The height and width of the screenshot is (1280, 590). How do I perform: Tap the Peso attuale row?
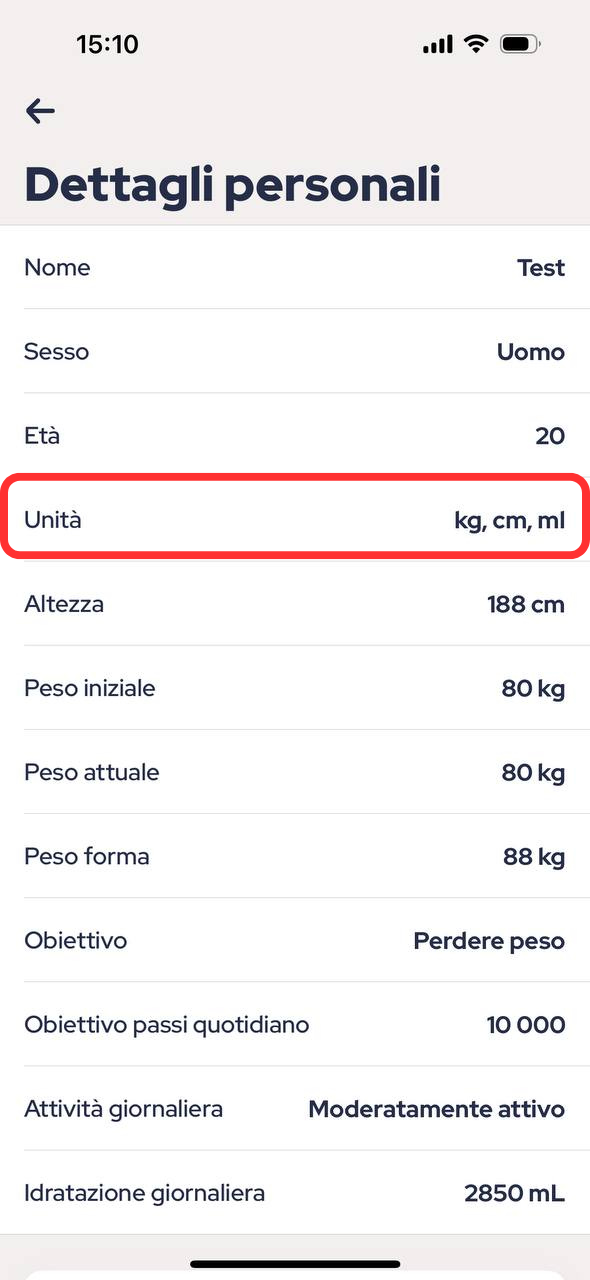295,772
